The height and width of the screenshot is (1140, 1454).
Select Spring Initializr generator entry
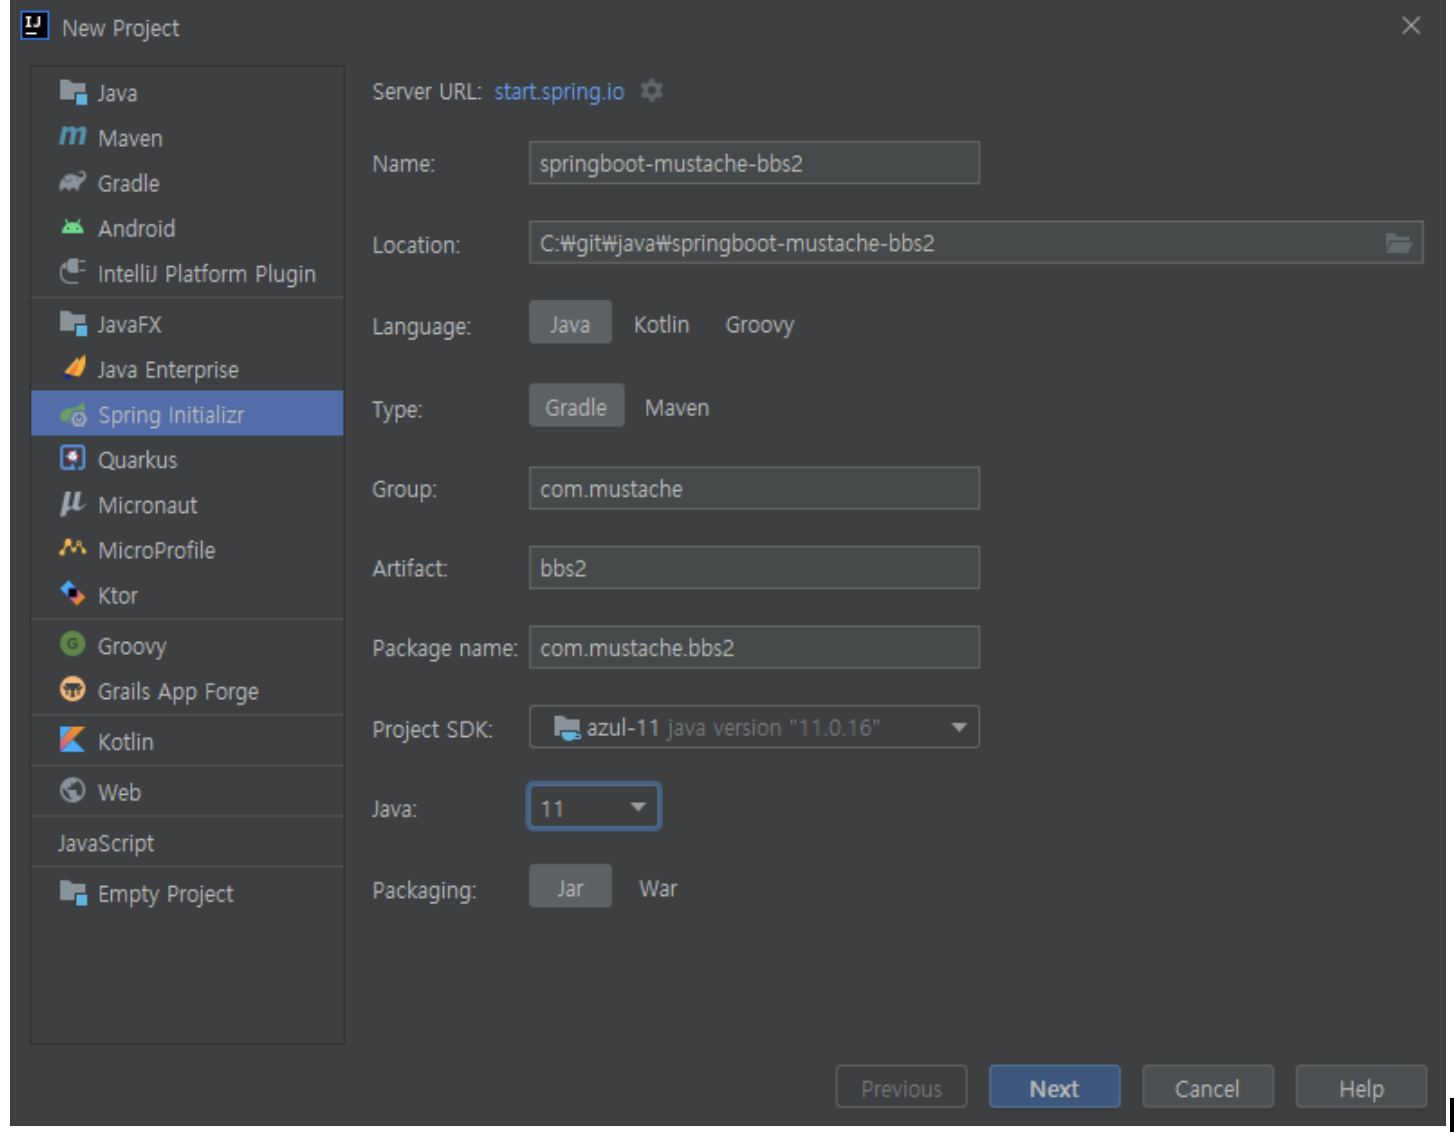[x=187, y=414]
